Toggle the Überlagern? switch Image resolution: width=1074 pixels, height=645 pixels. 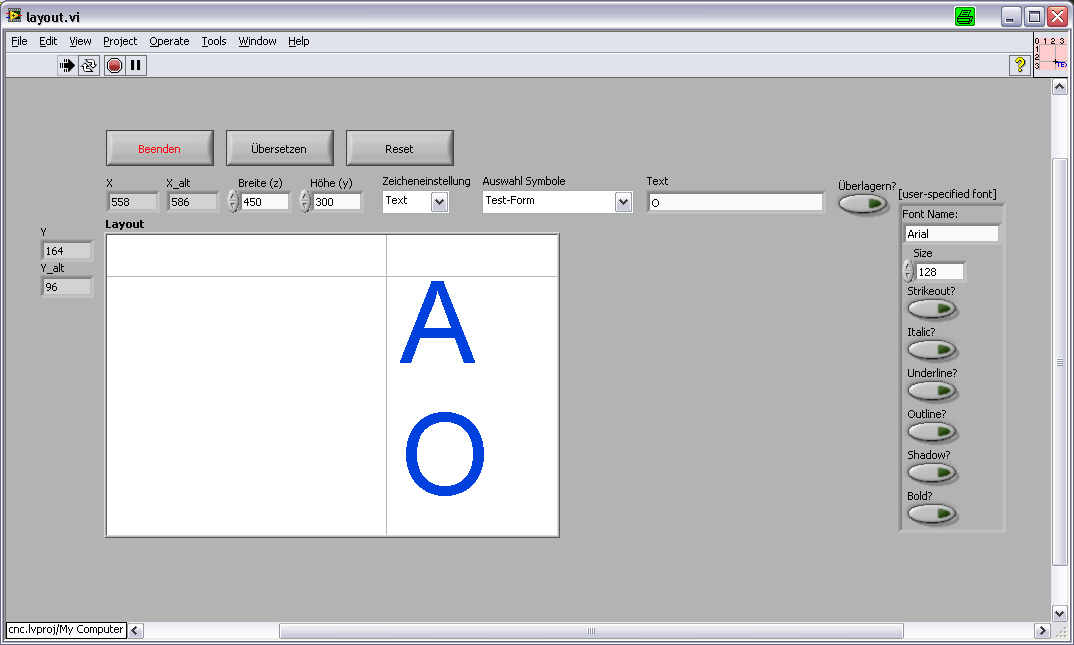tap(862, 204)
